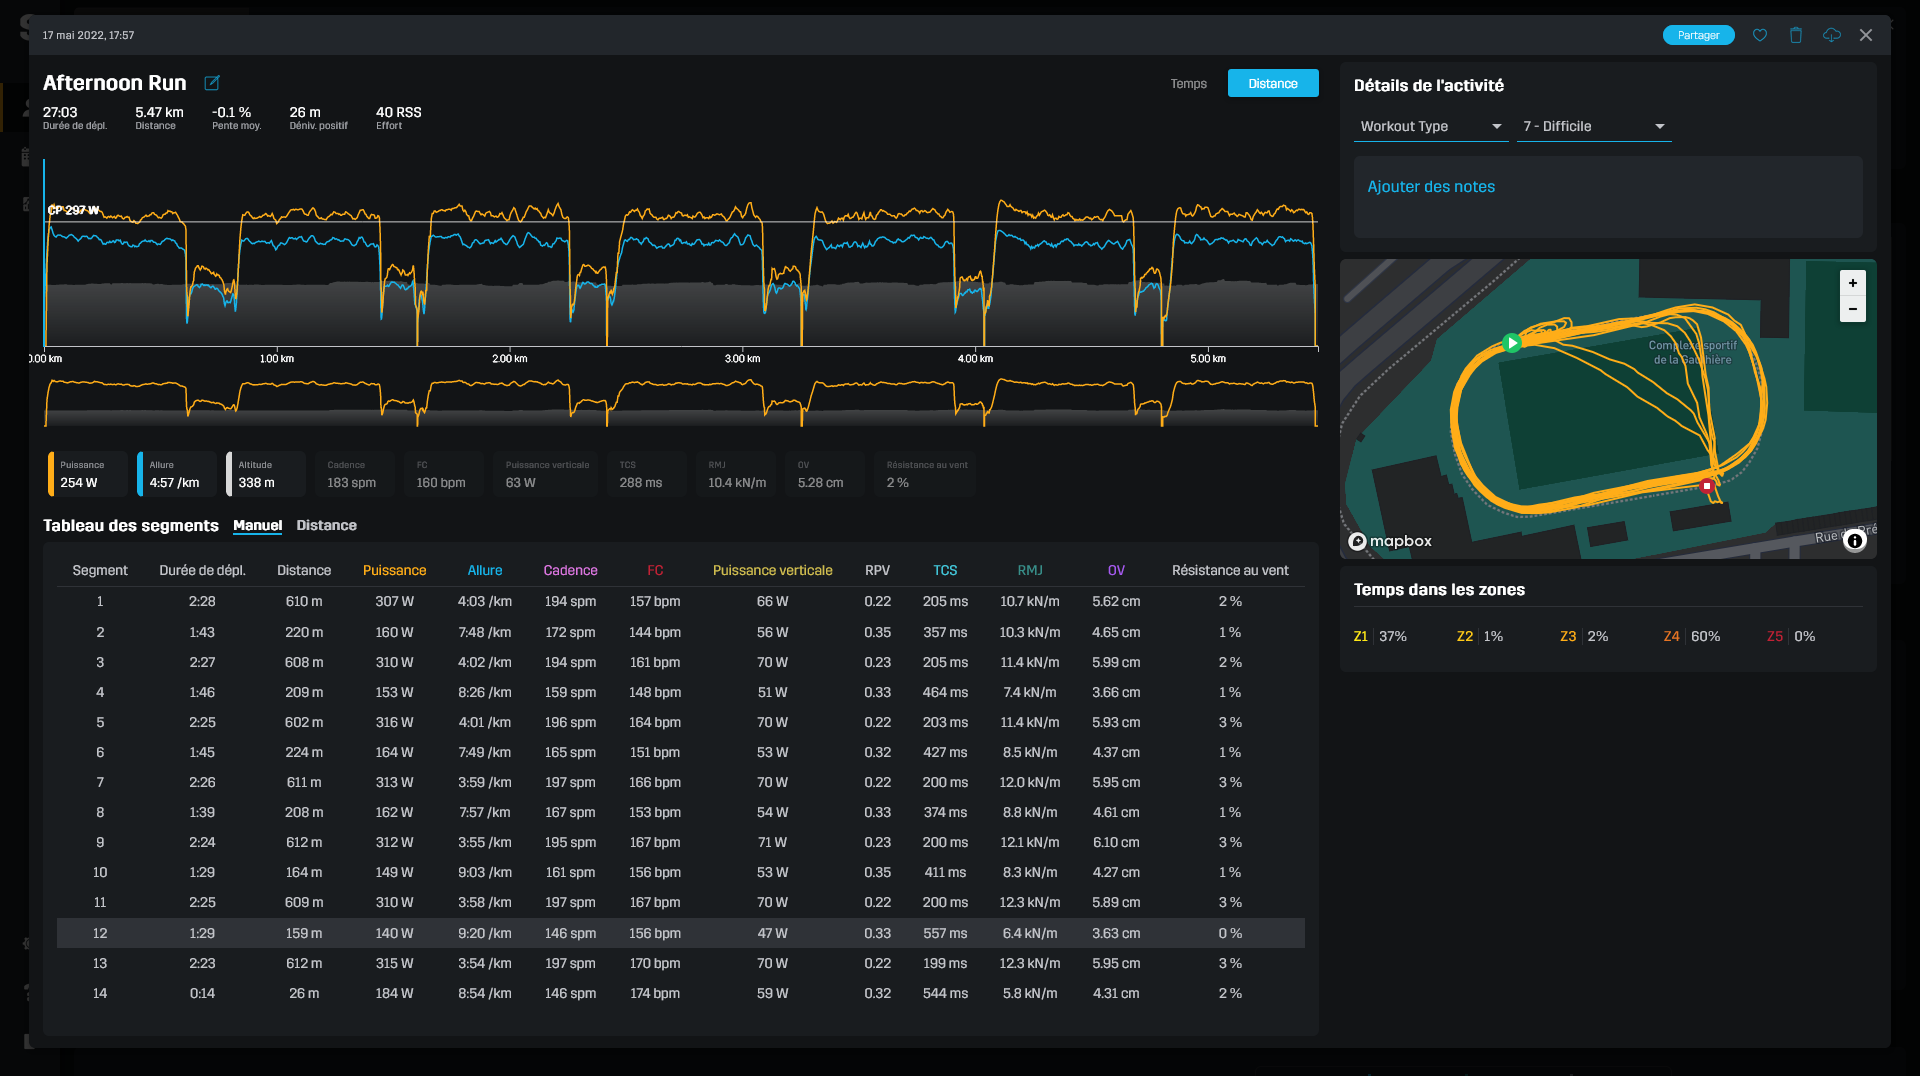
Task: Toggle the Altitude metric chip
Action: tap(266, 474)
